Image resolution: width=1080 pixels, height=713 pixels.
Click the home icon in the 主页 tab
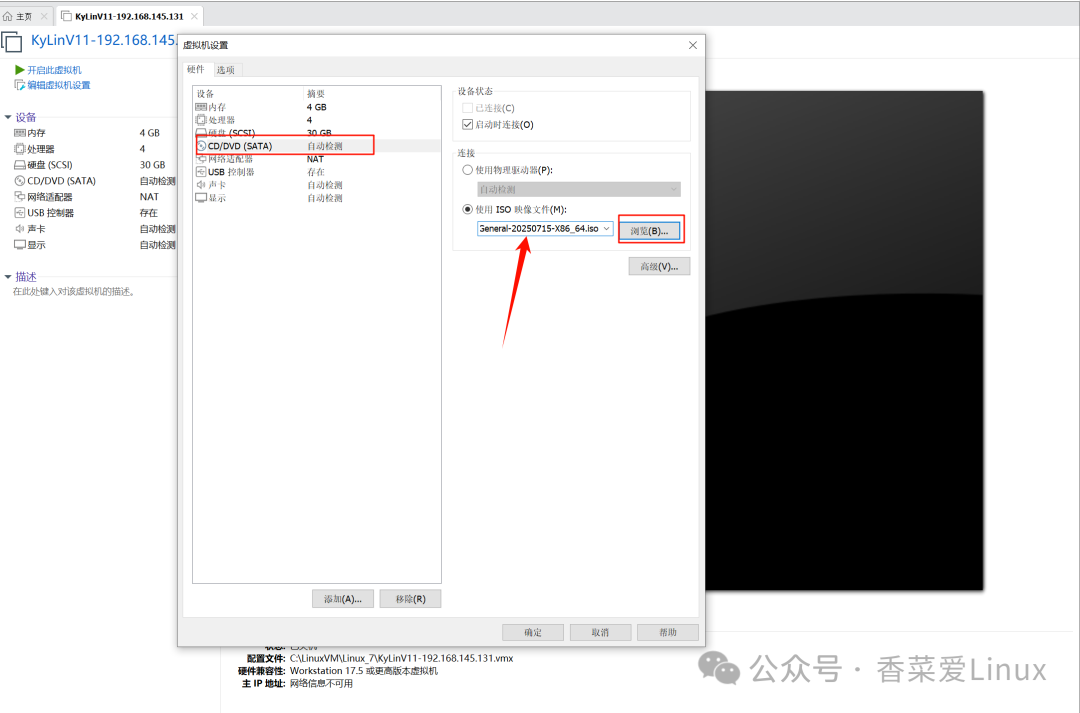click(x=8, y=16)
